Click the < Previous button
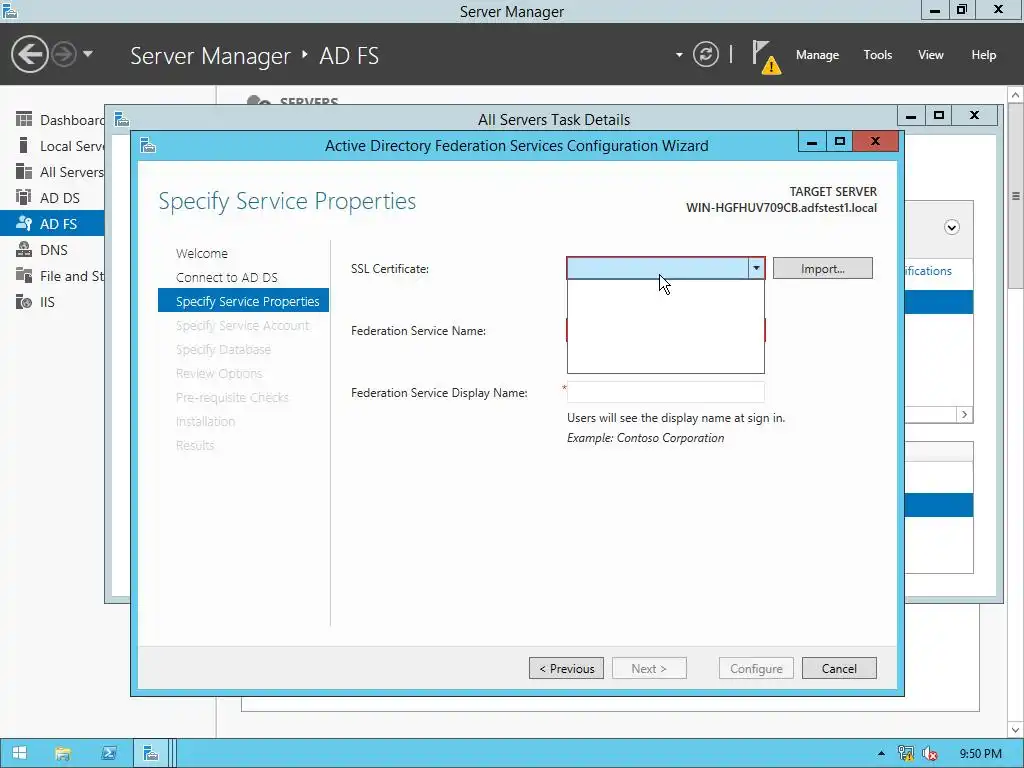This screenshot has height=768, width=1024. [x=566, y=668]
